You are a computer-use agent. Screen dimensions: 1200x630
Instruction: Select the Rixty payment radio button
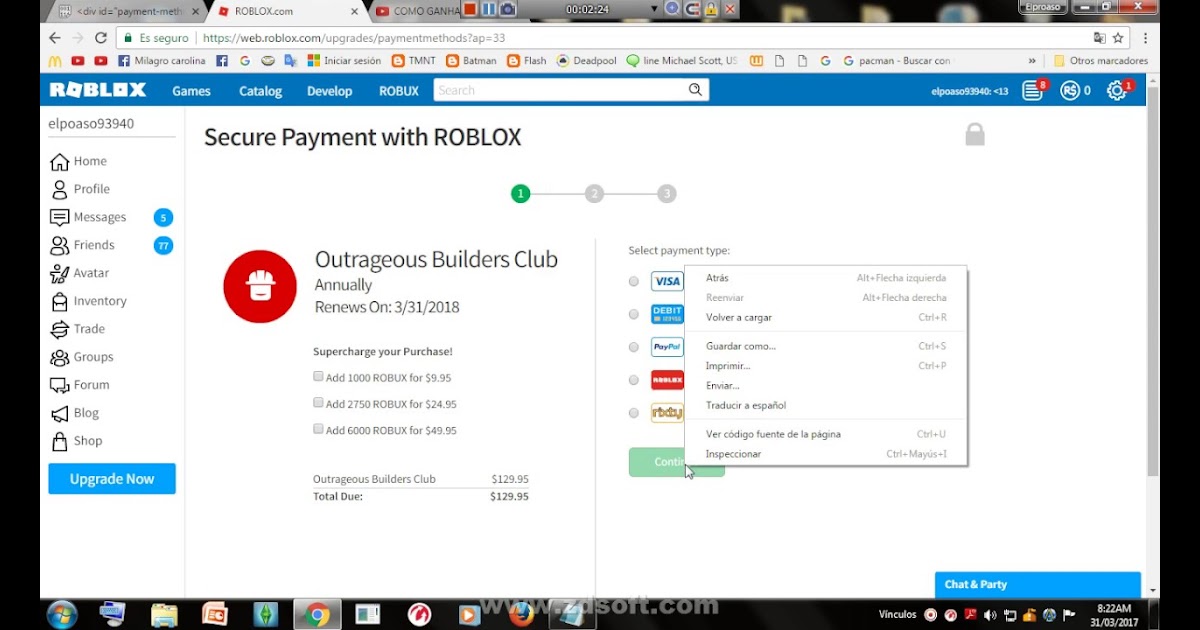tap(634, 413)
